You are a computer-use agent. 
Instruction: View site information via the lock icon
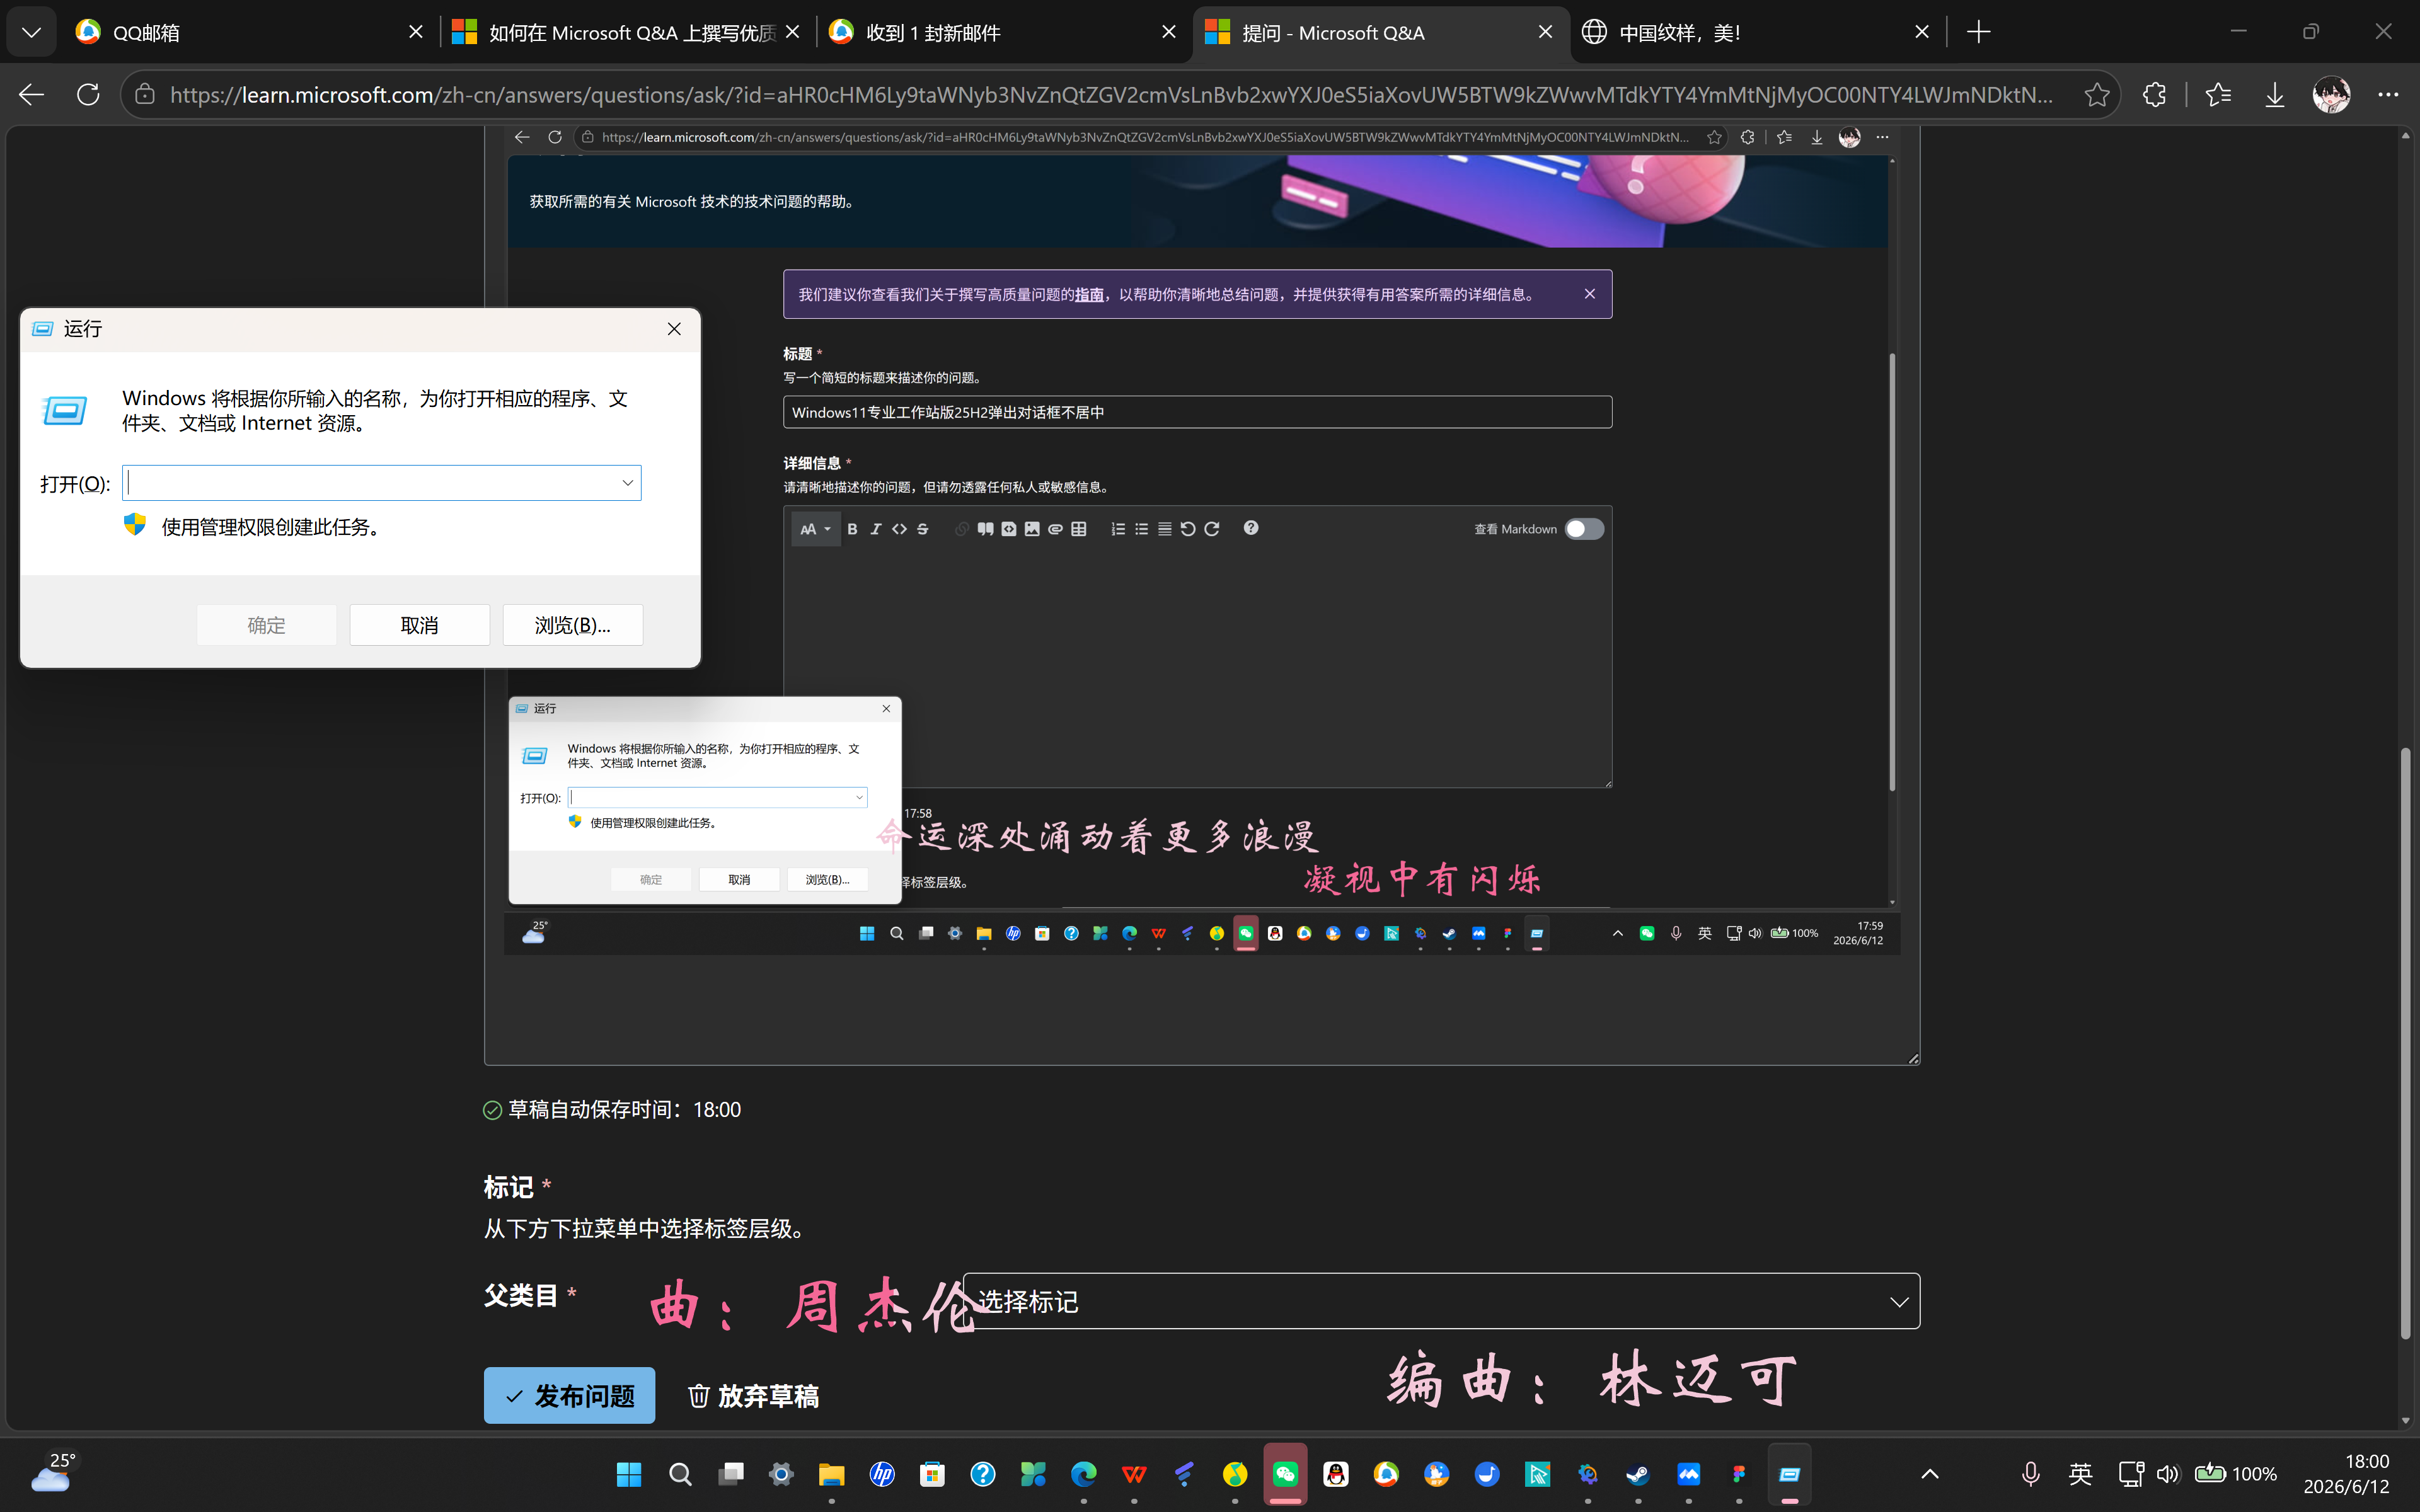[x=146, y=95]
